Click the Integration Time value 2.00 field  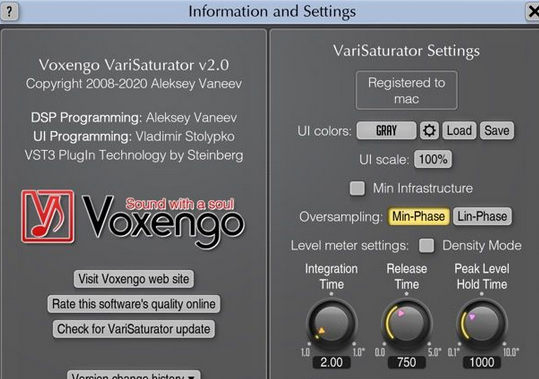331,362
